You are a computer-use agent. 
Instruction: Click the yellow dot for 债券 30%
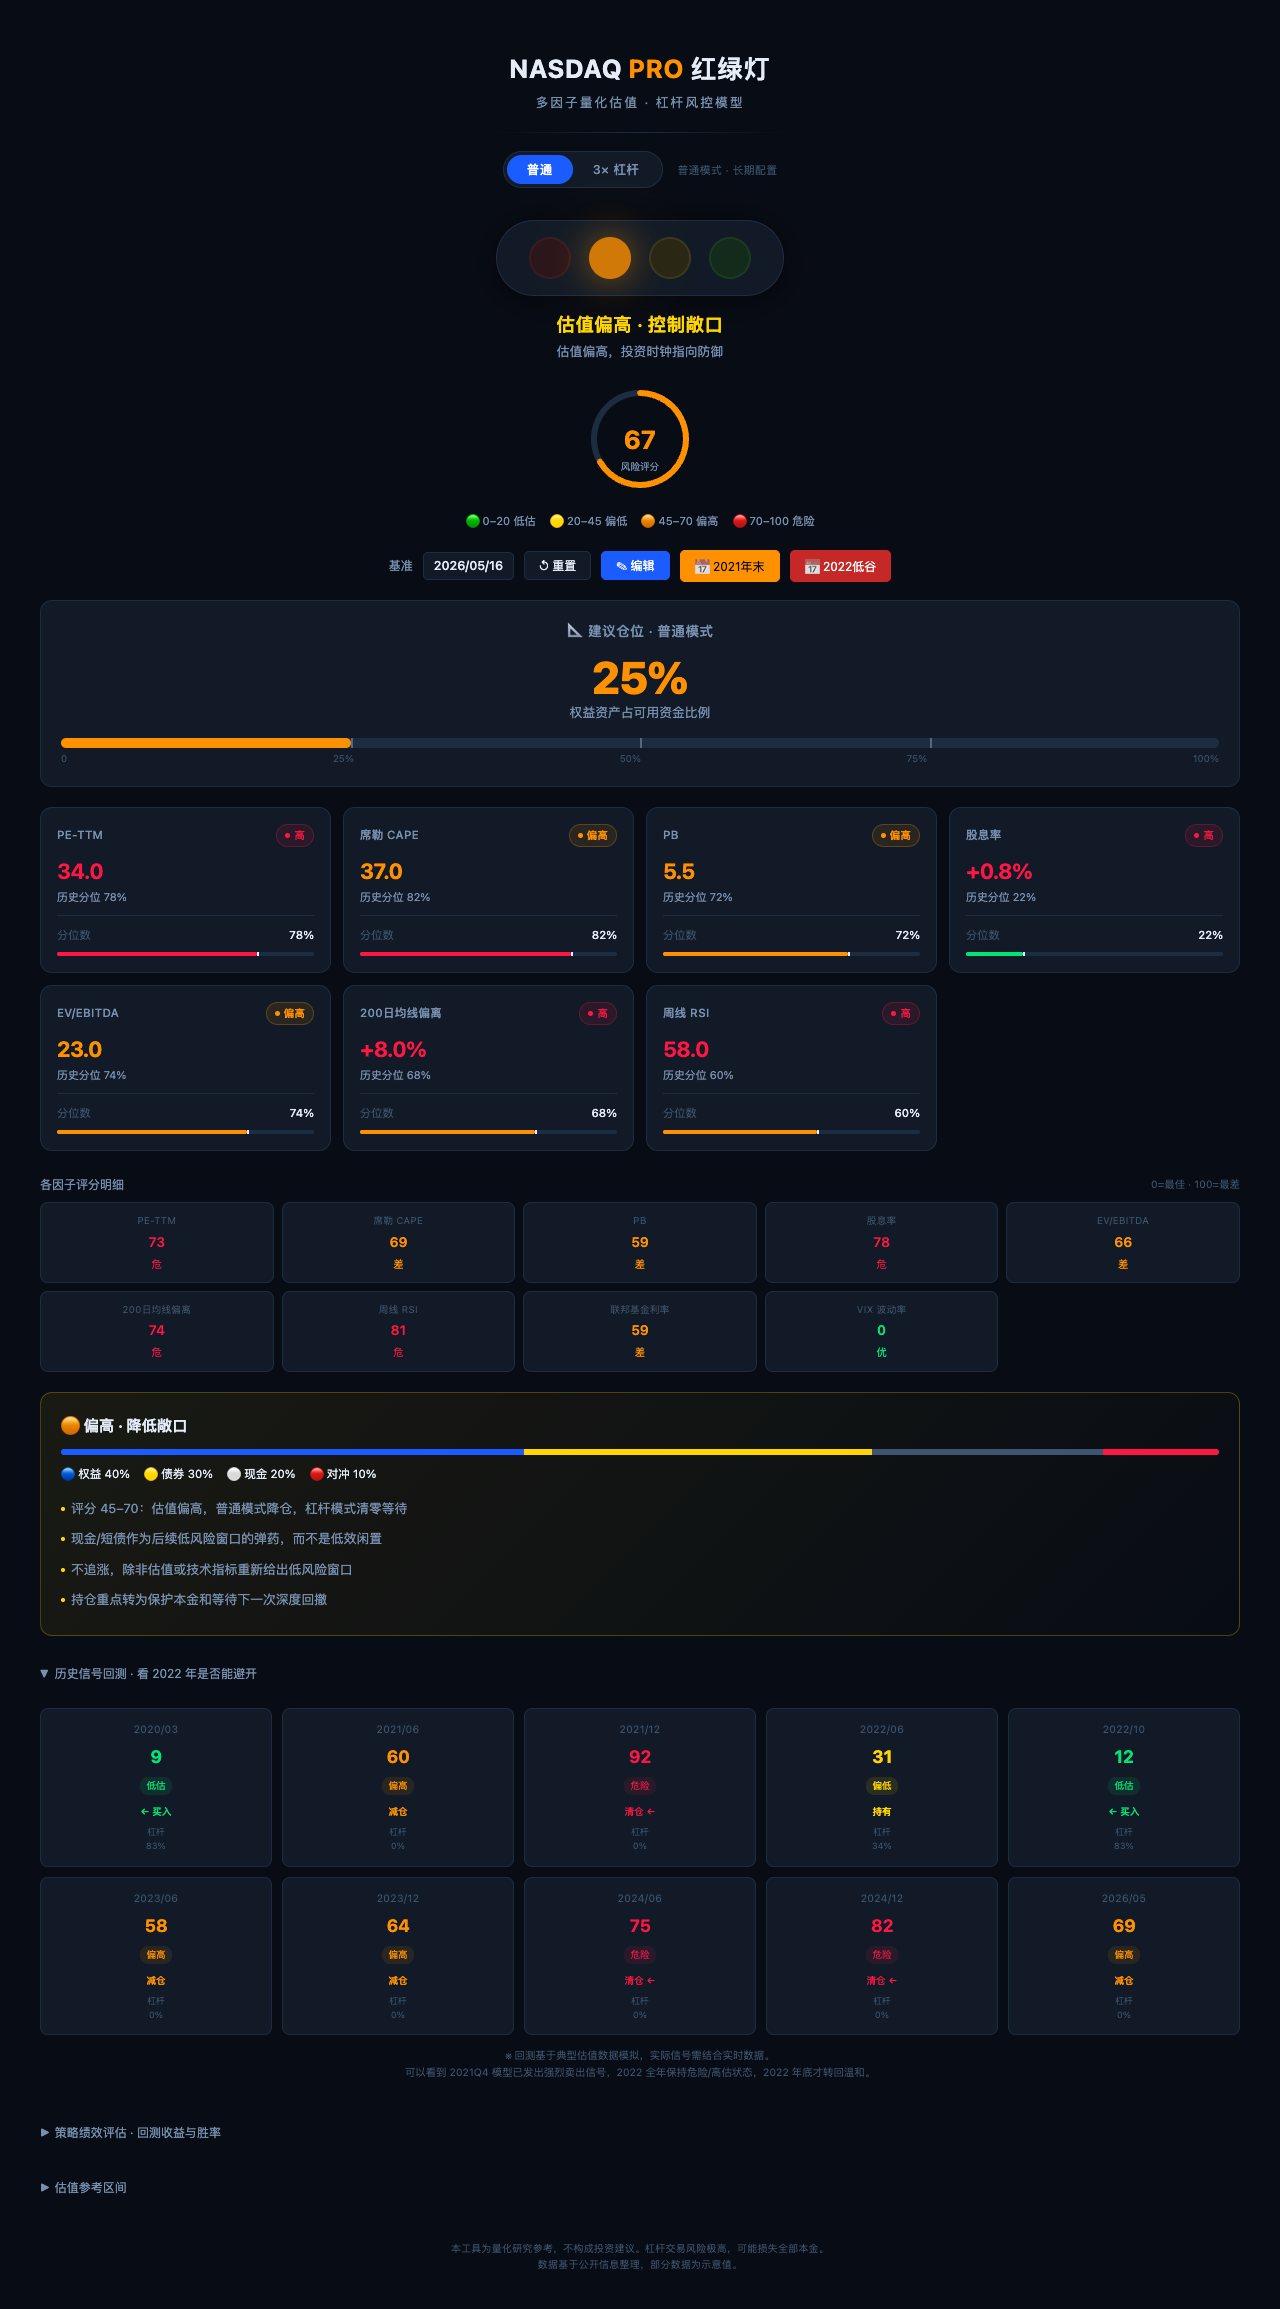[x=151, y=1474]
